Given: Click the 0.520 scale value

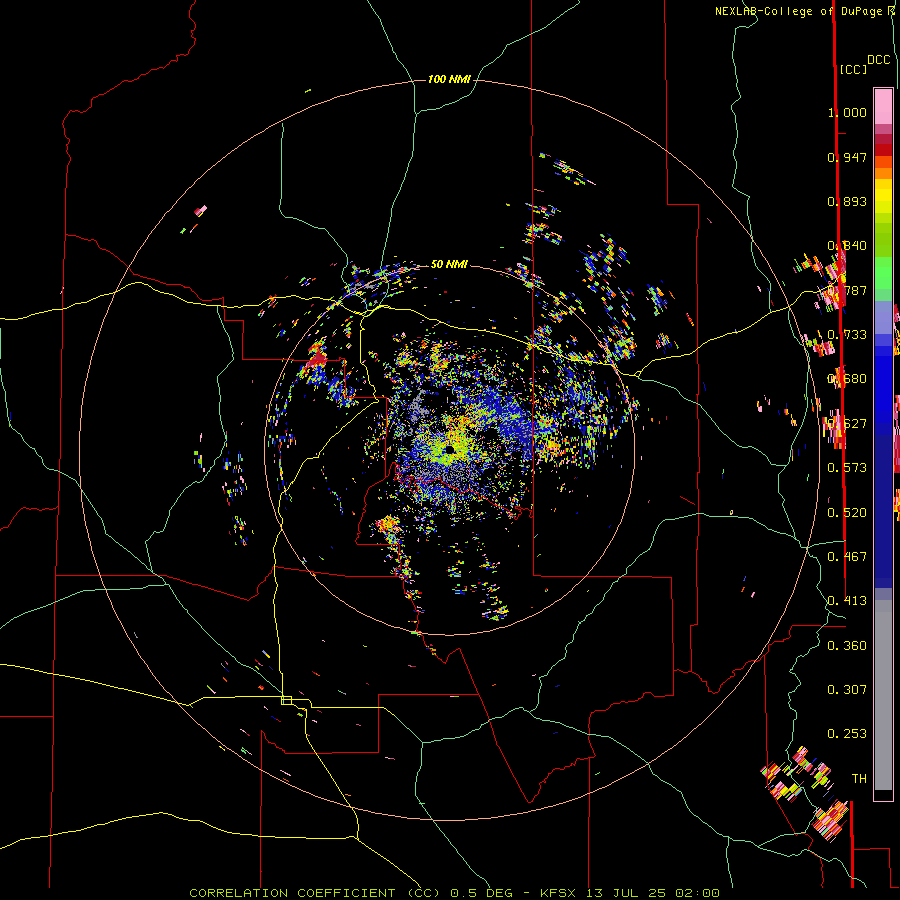Looking at the screenshot, I should point(847,513).
